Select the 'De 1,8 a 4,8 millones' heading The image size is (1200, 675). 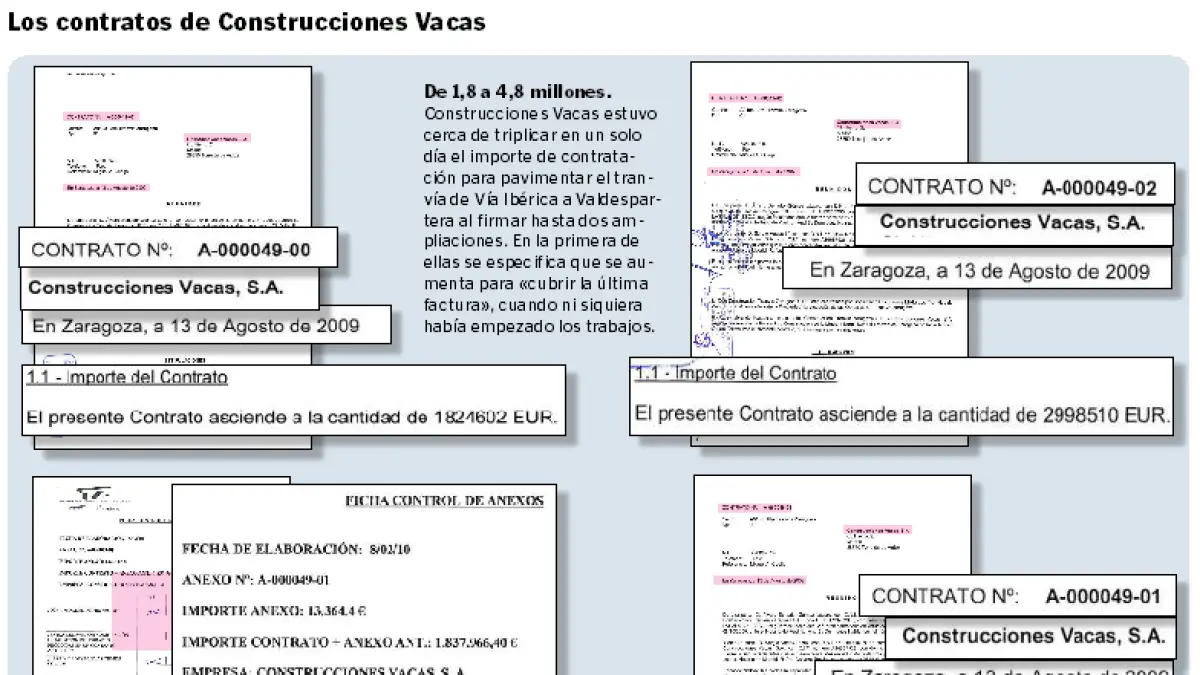(x=517, y=92)
